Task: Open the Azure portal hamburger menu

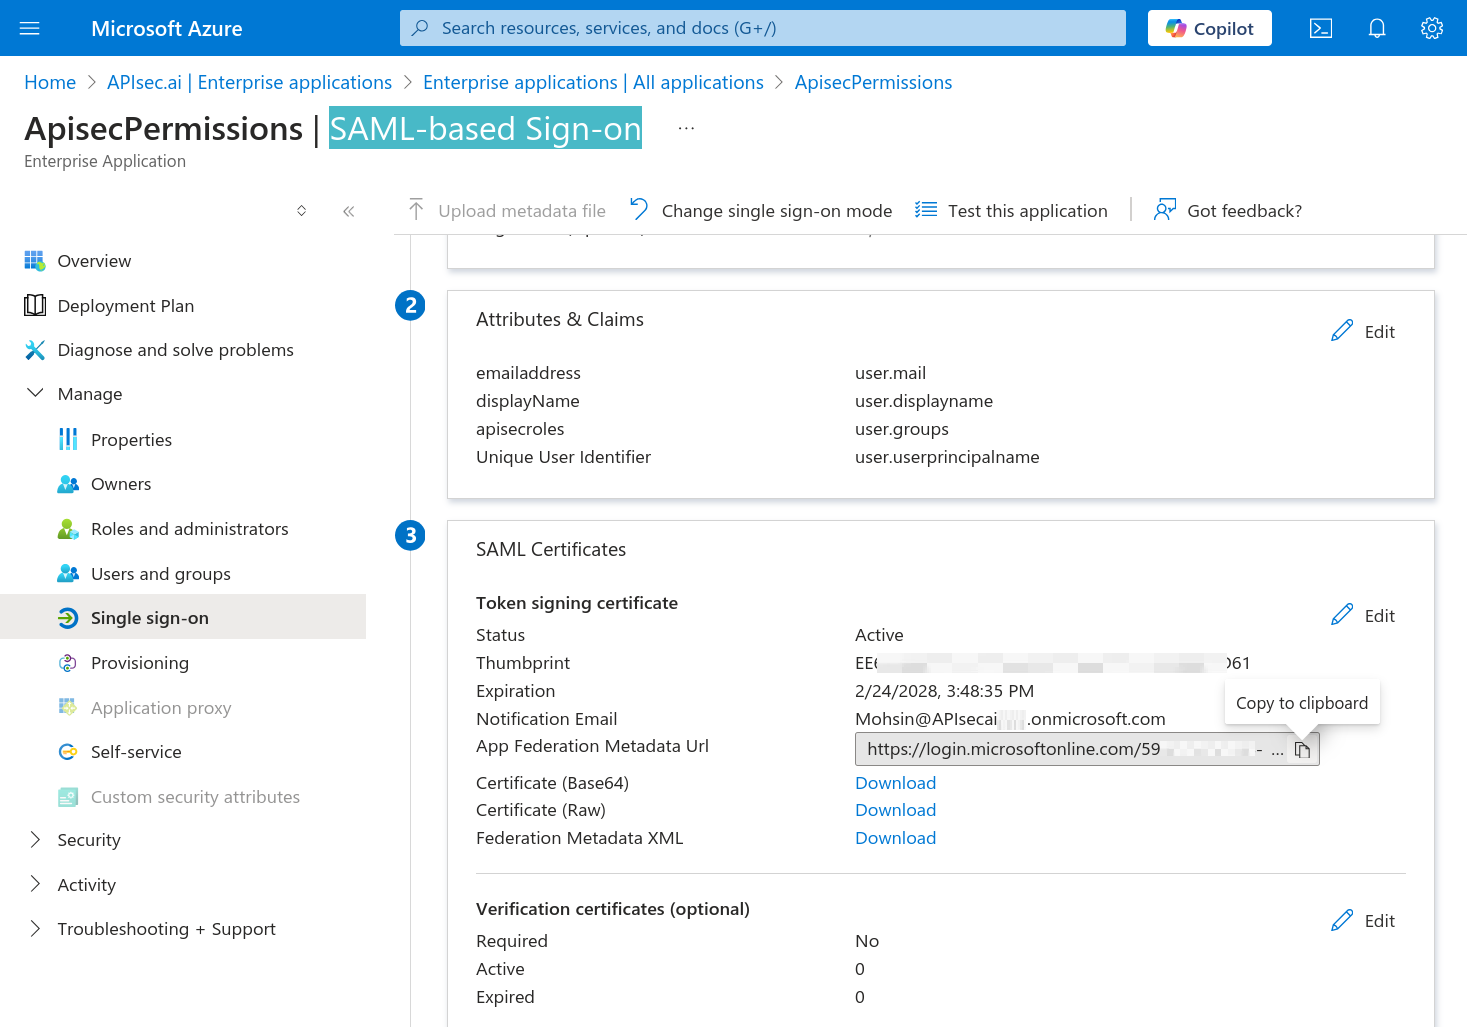Action: pos(30,28)
